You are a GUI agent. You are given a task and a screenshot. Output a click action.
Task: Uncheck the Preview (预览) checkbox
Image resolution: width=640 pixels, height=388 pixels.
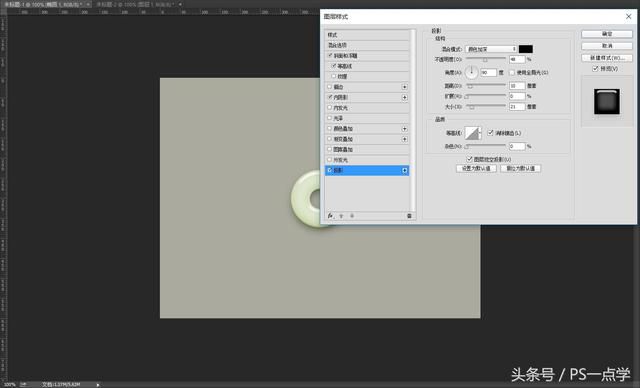tap(595, 69)
